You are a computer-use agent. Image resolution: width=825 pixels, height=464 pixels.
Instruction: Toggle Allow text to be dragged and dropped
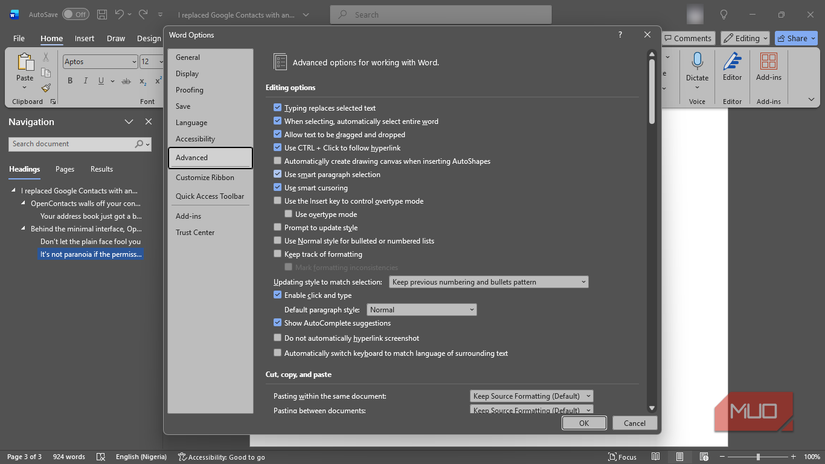coord(277,134)
